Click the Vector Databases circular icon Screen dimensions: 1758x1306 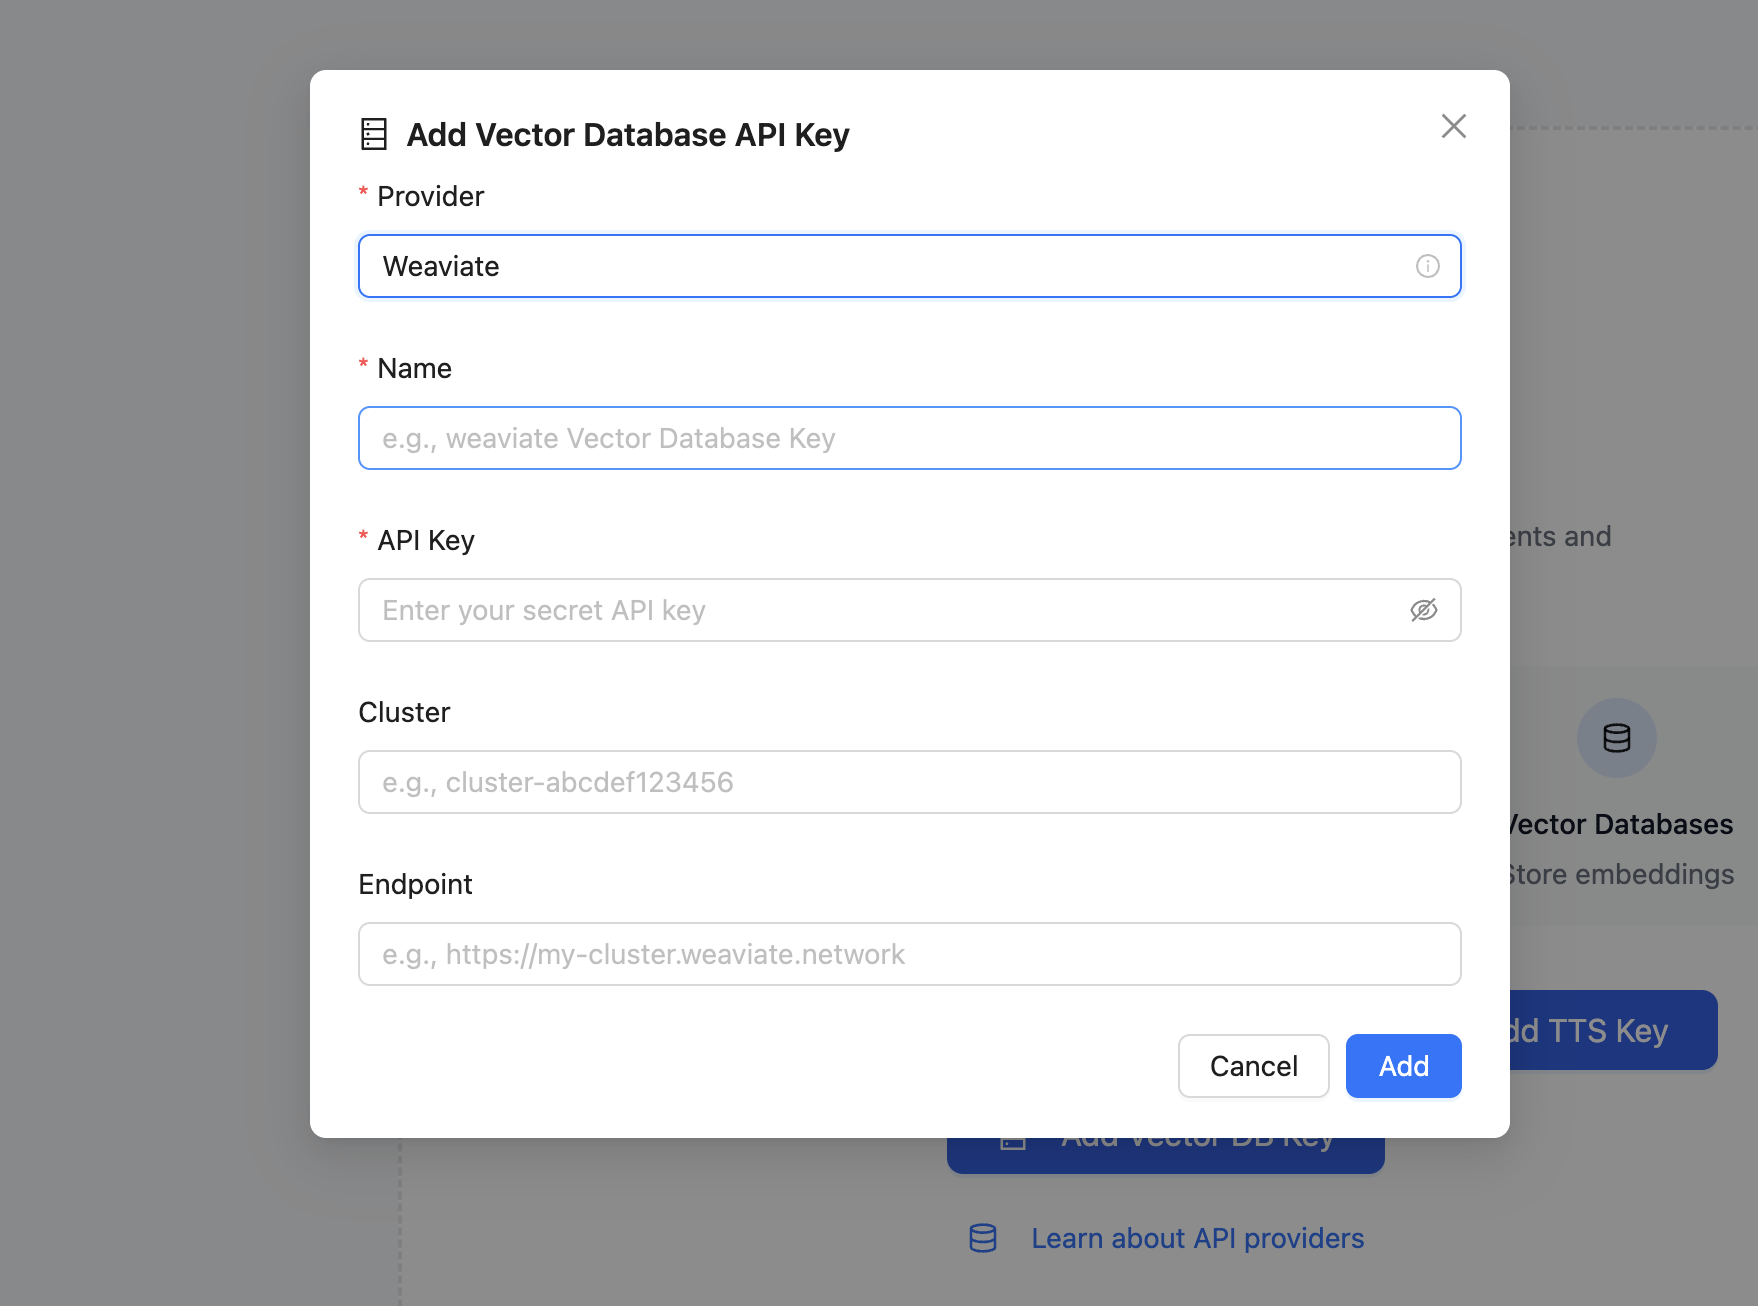click(x=1616, y=738)
